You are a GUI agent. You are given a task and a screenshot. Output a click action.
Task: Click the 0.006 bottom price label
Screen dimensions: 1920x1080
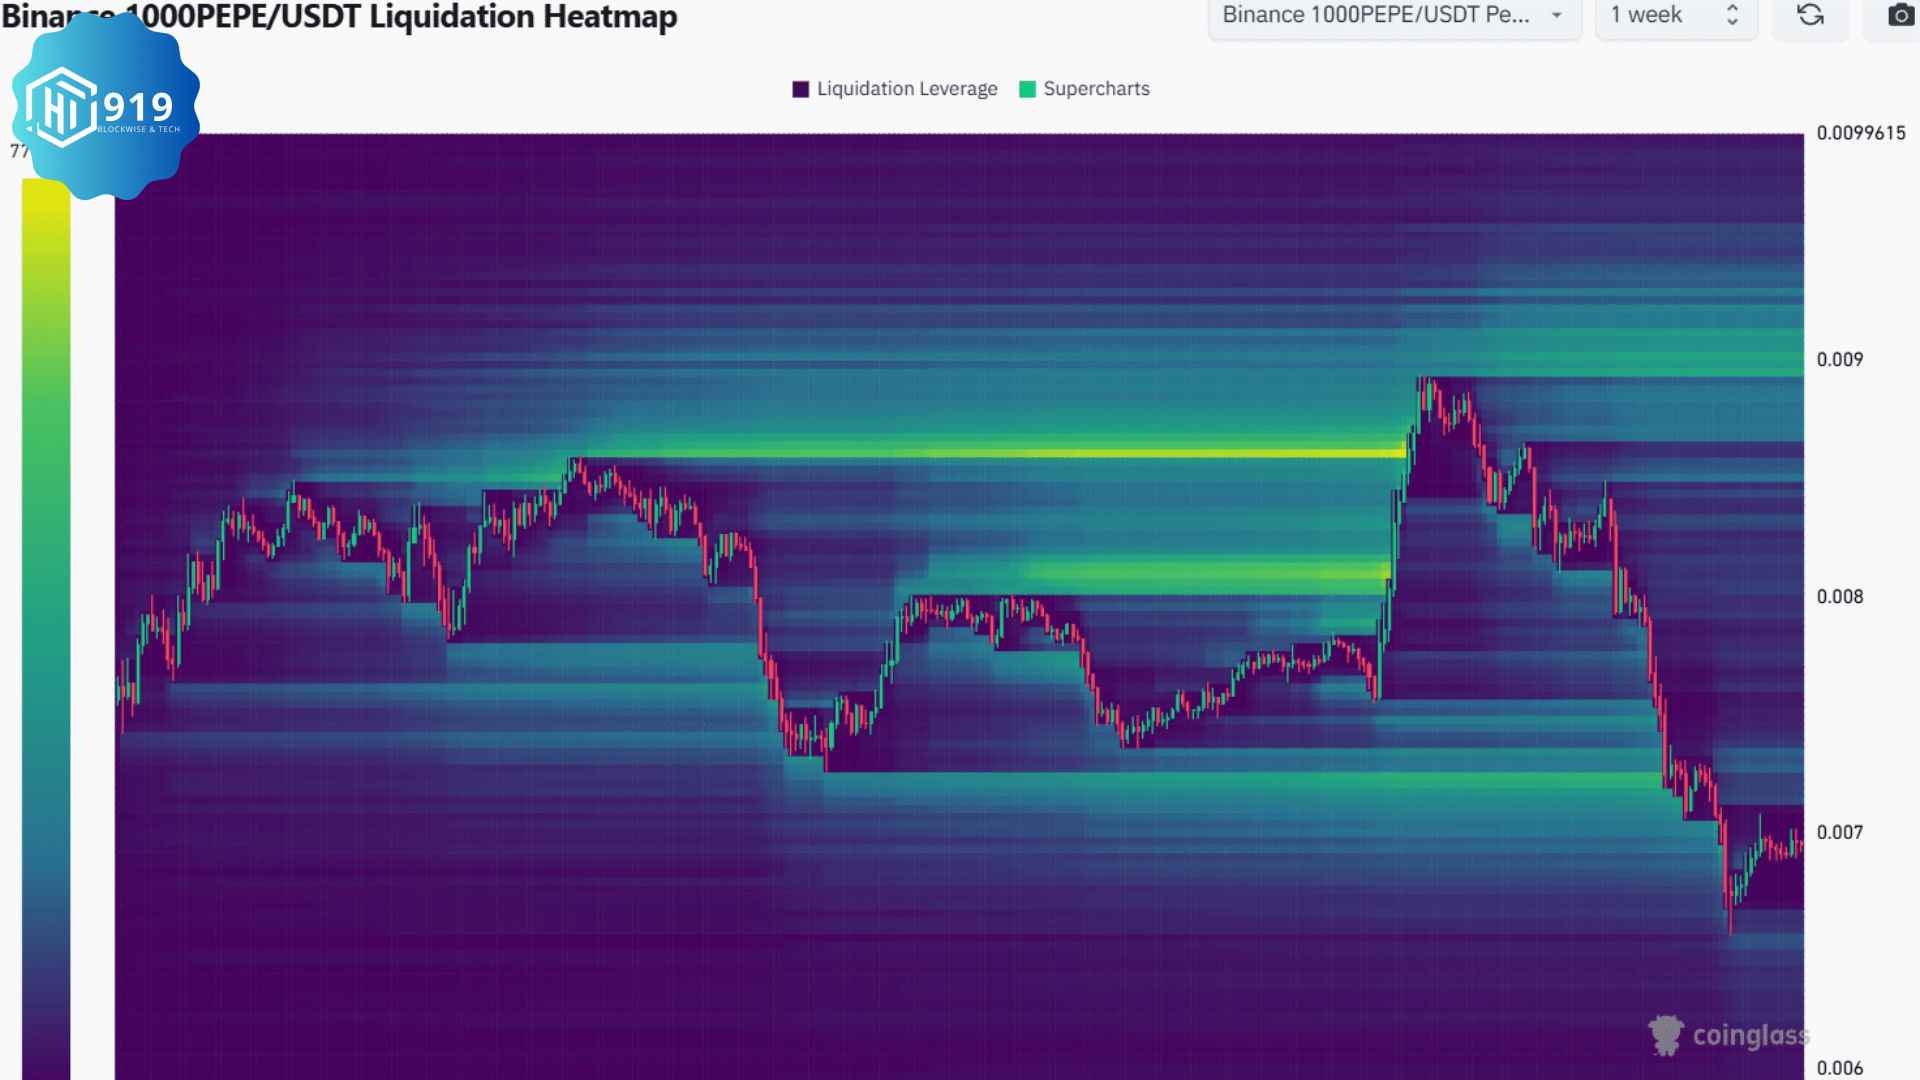pyautogui.click(x=1840, y=1068)
